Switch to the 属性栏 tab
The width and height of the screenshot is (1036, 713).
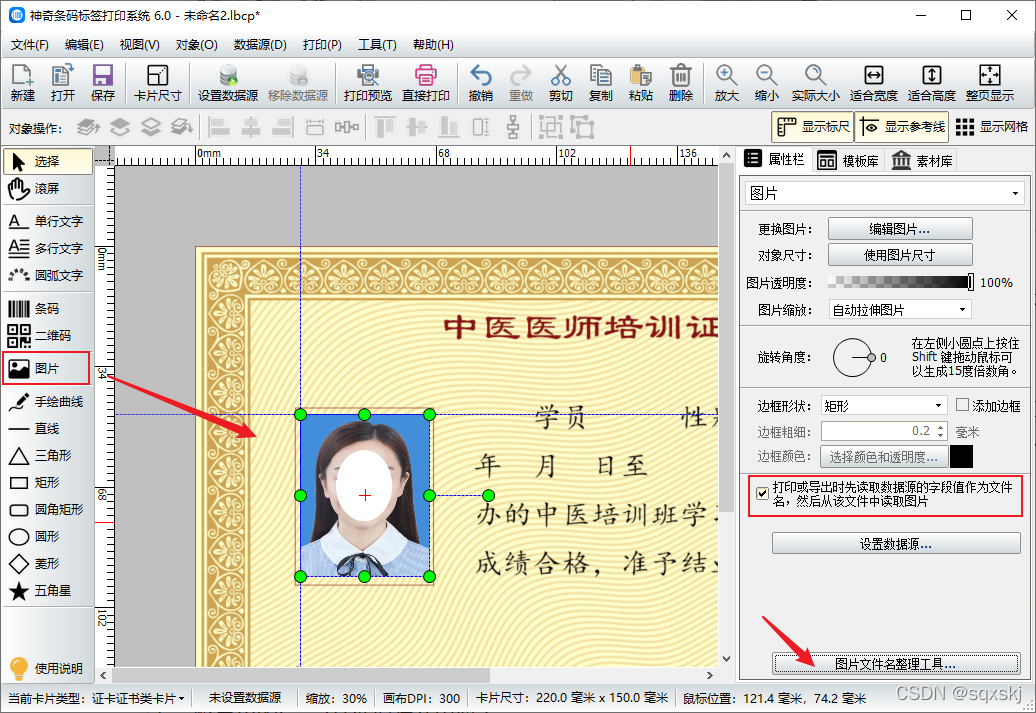click(774, 159)
